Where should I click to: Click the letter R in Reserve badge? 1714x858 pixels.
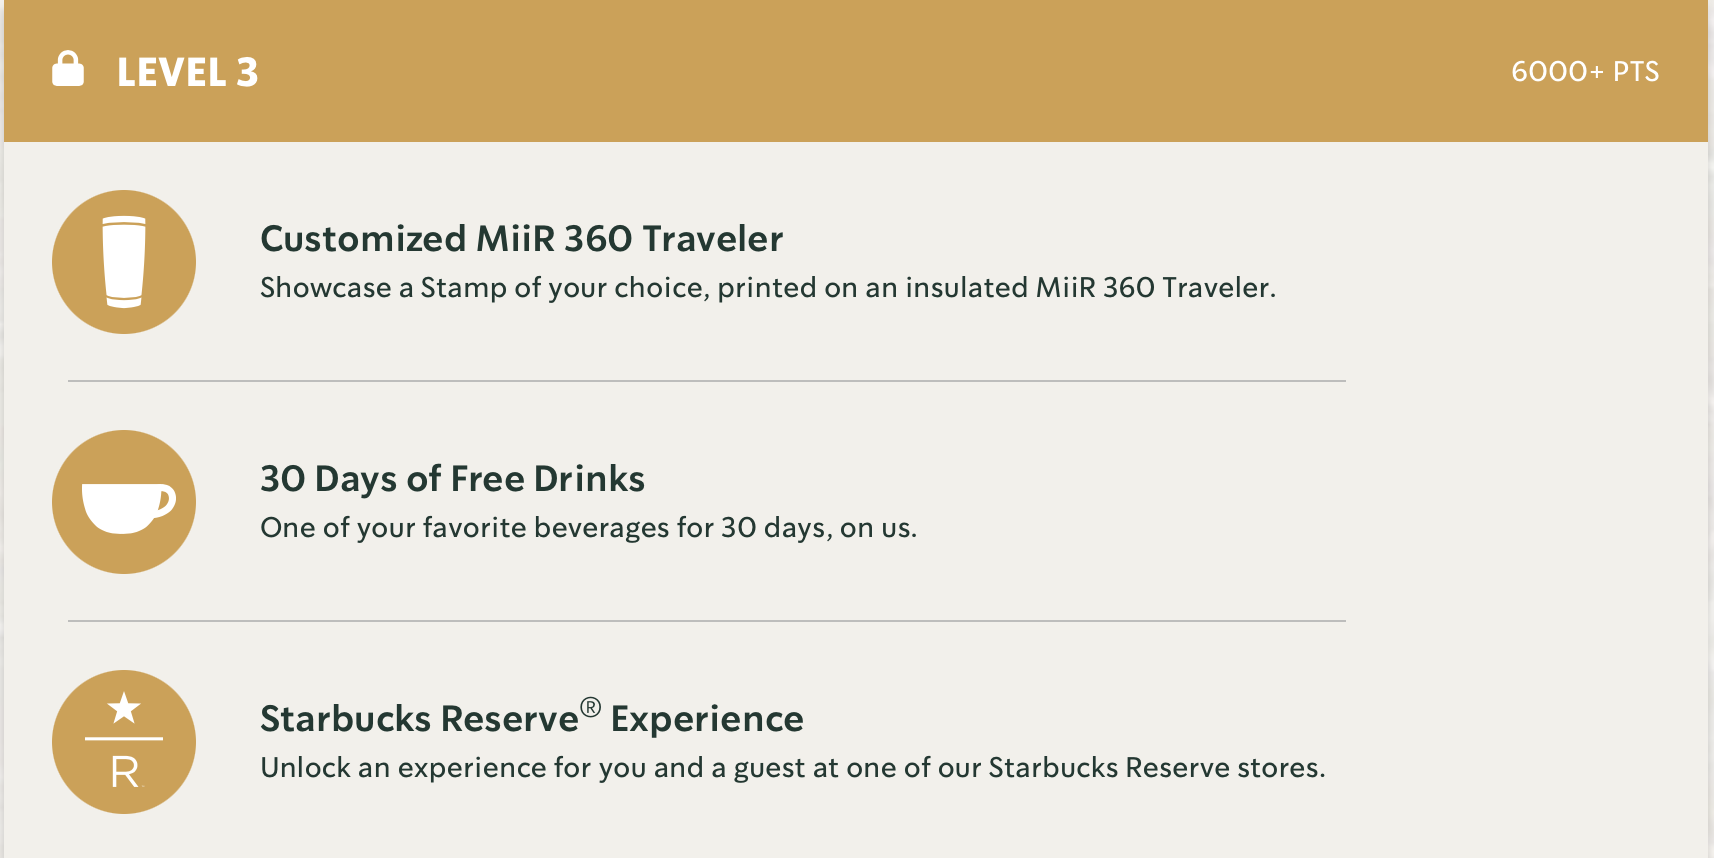[x=125, y=772]
